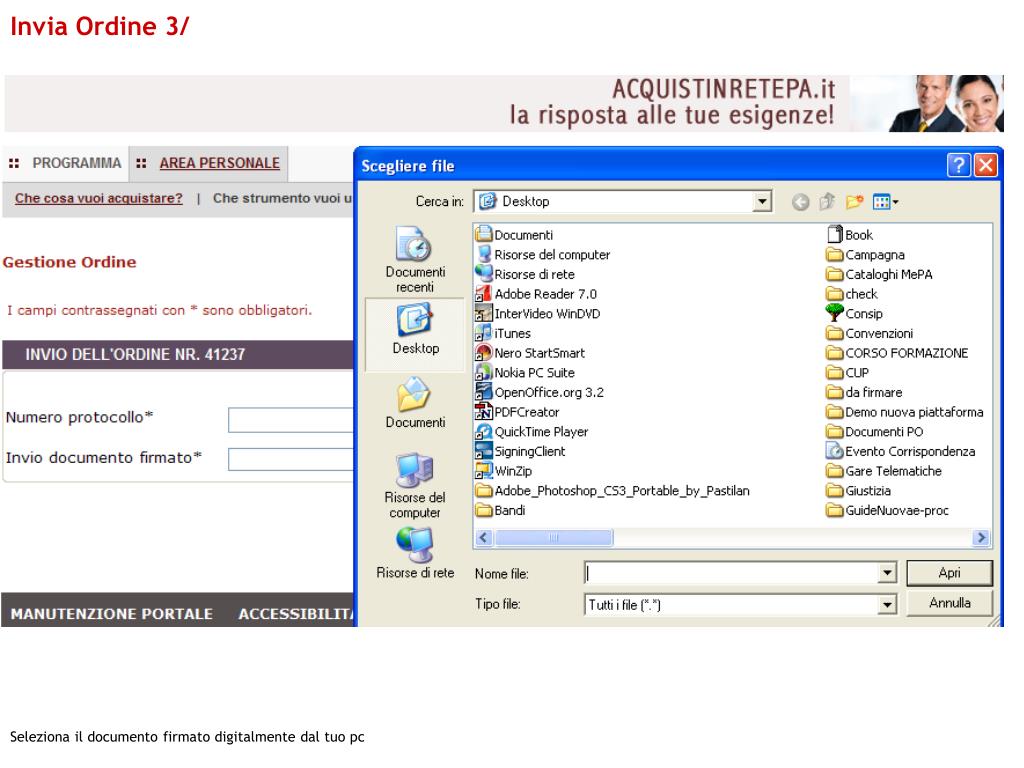Screen dimensions: 1024x768
Task: Click Che cosa vuoi acquistare? link
Action: click(99, 198)
